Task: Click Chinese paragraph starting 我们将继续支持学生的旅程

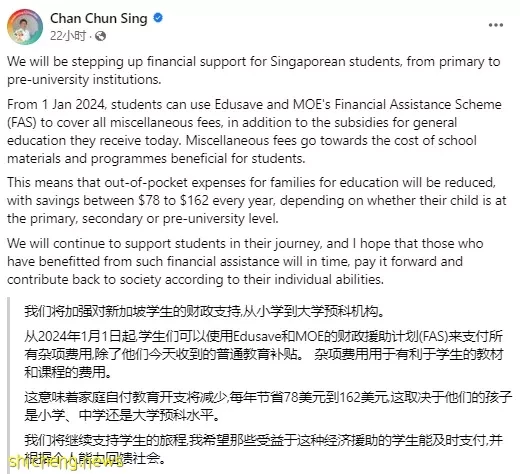Action: click(x=263, y=449)
